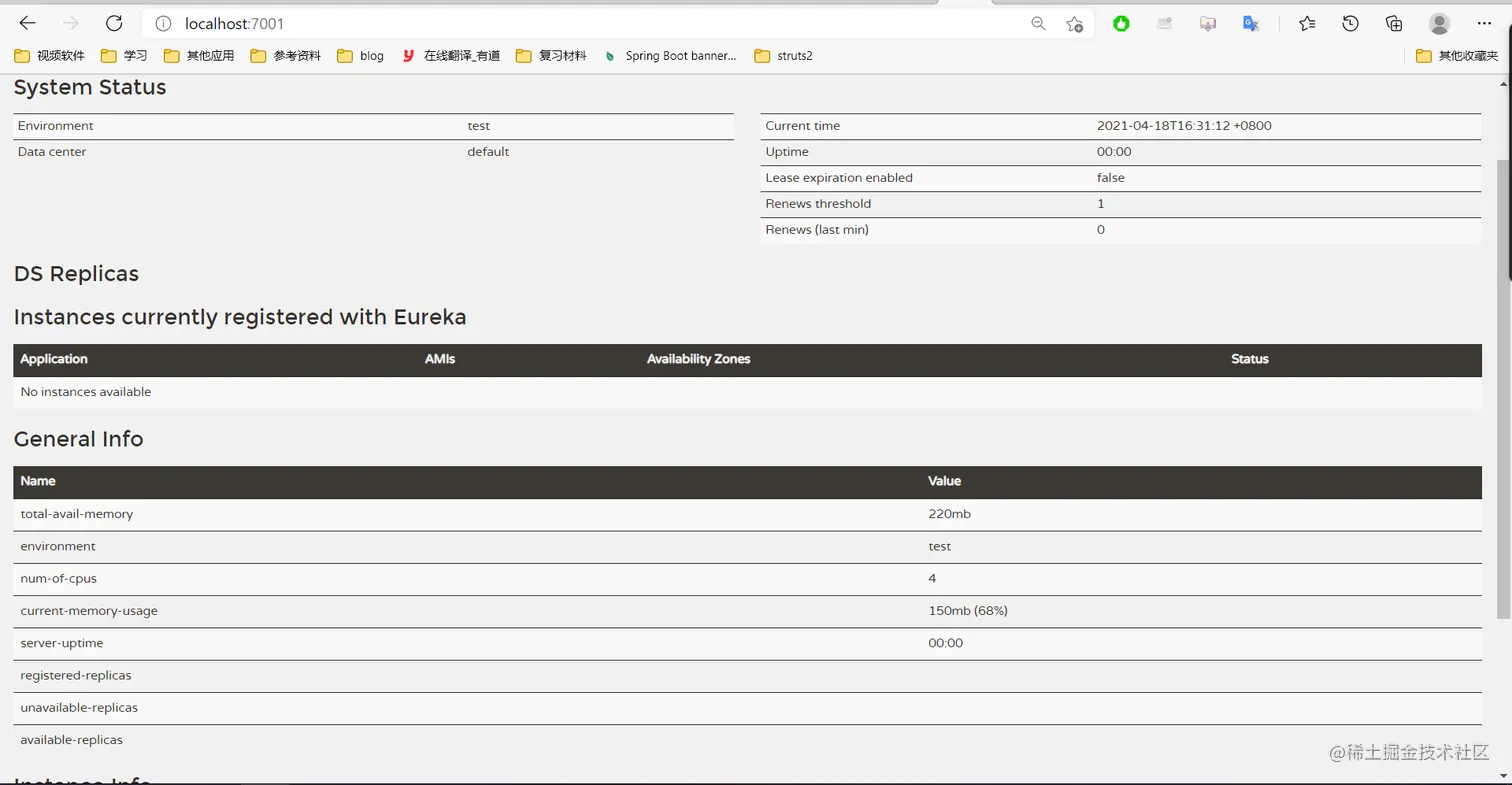View site information icon beside the address
The image size is (1512, 785).
pos(163,23)
